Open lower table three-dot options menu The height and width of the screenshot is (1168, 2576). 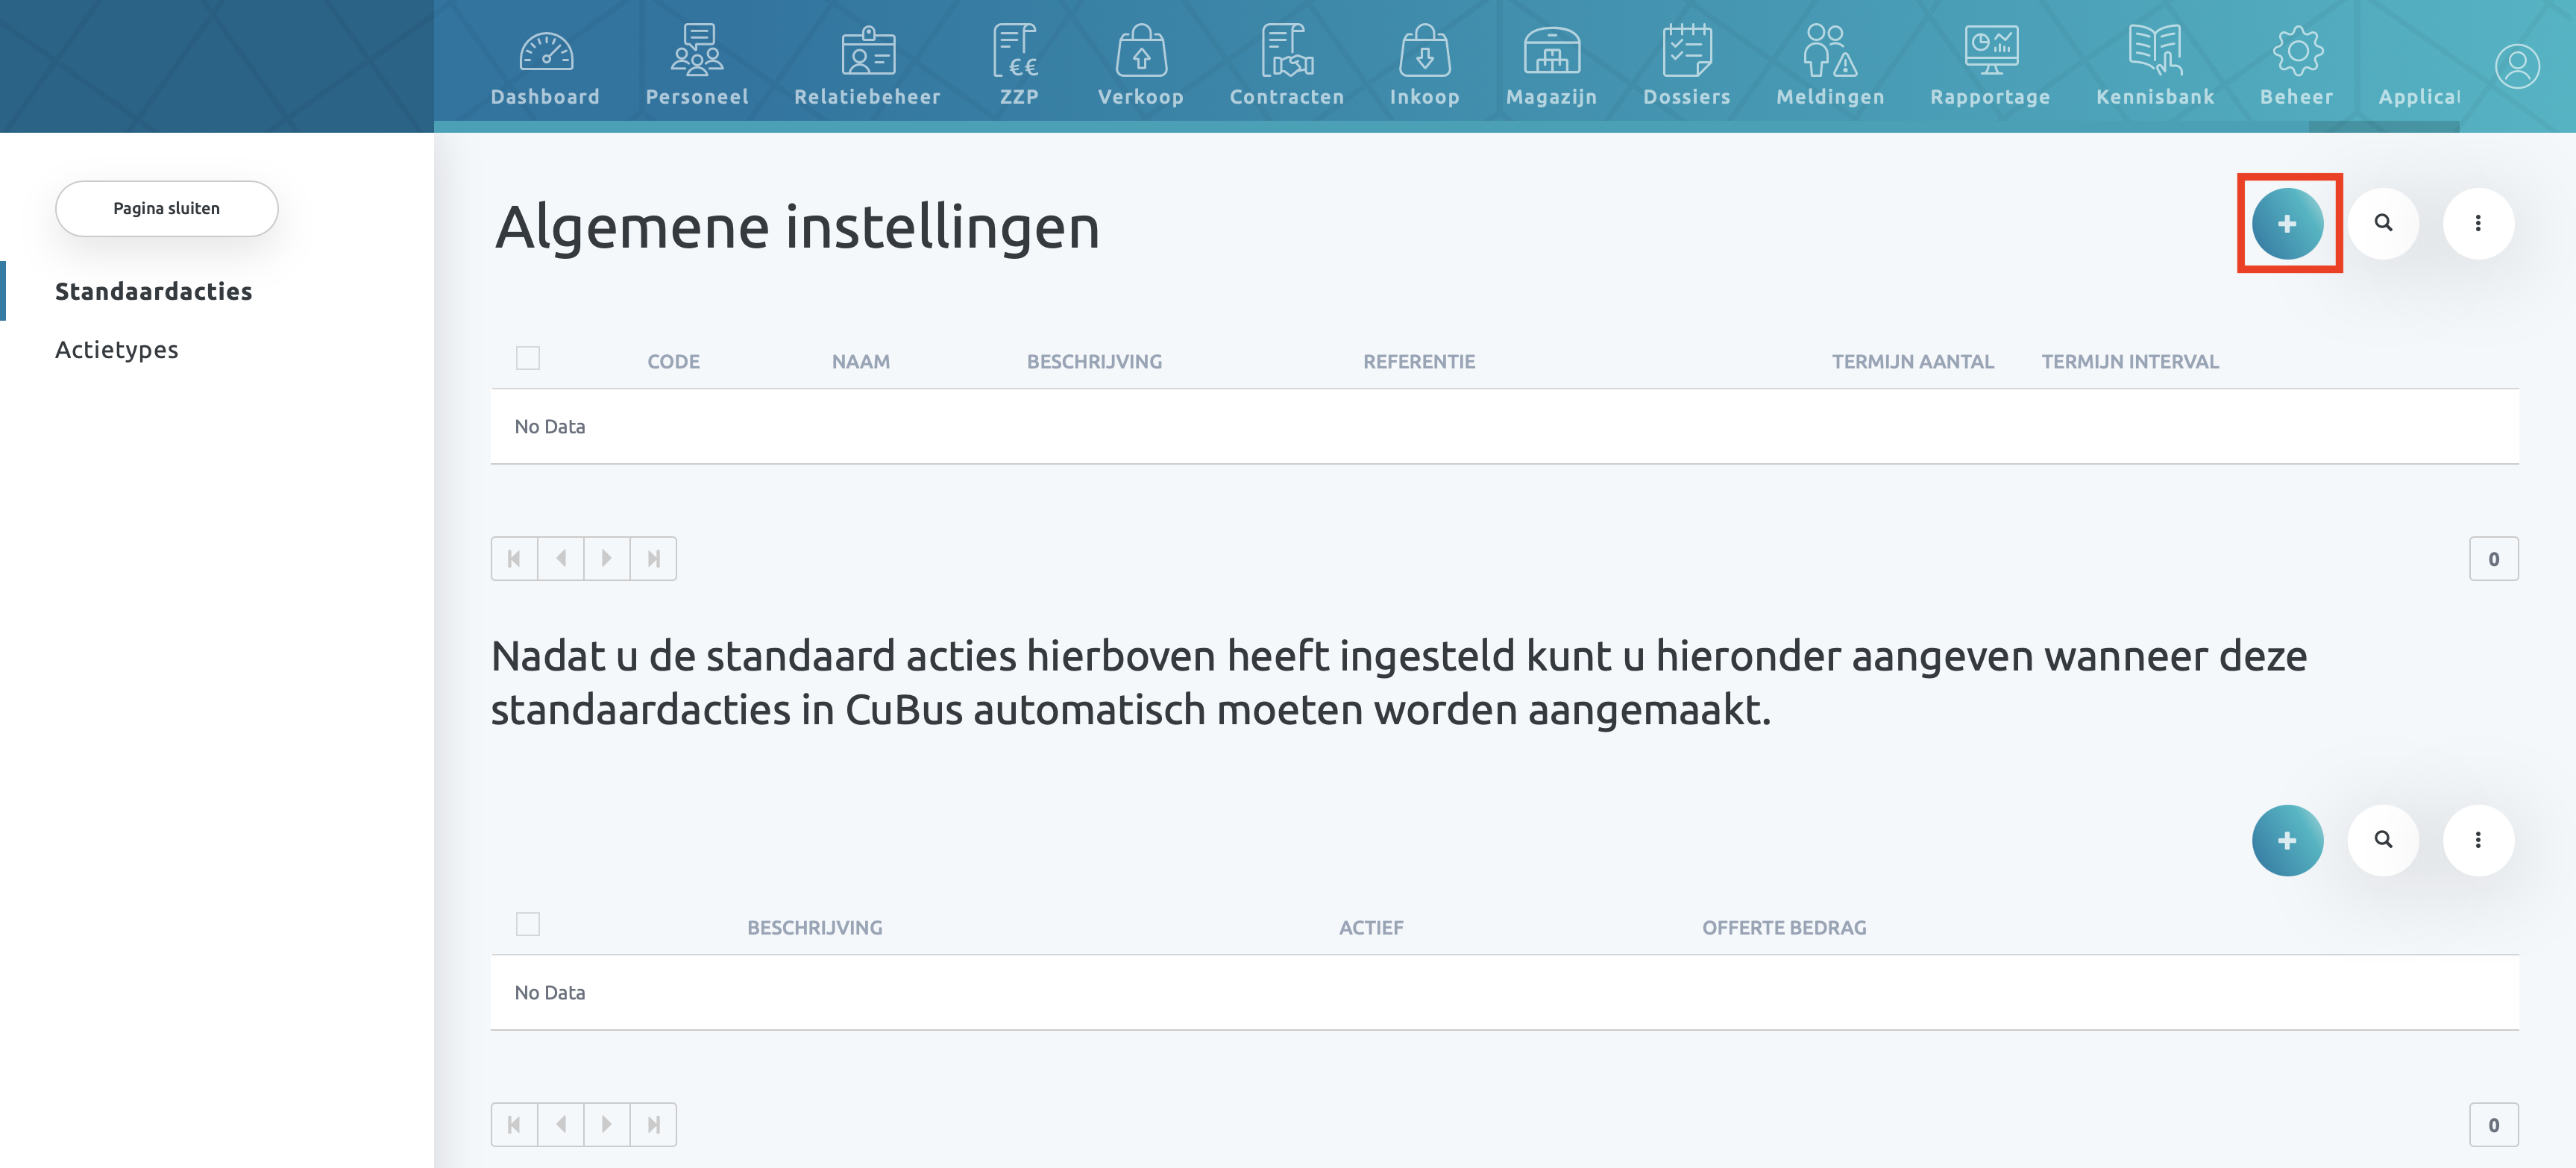[x=2477, y=840]
